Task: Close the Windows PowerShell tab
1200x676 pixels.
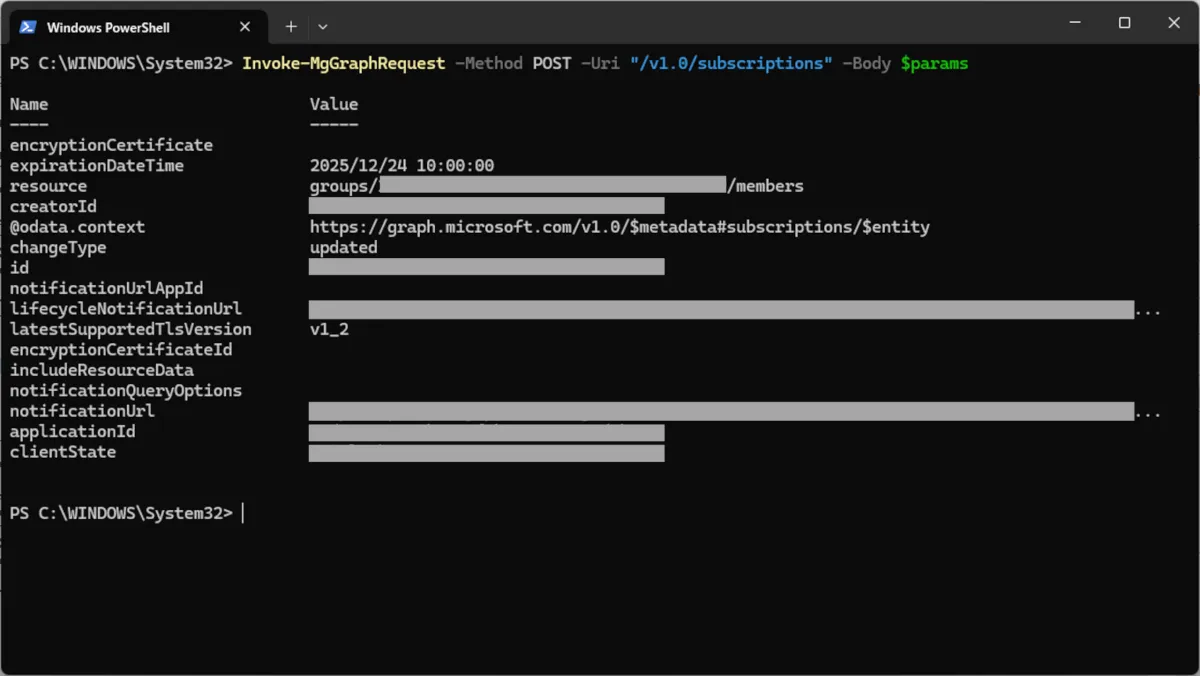Action: click(245, 26)
